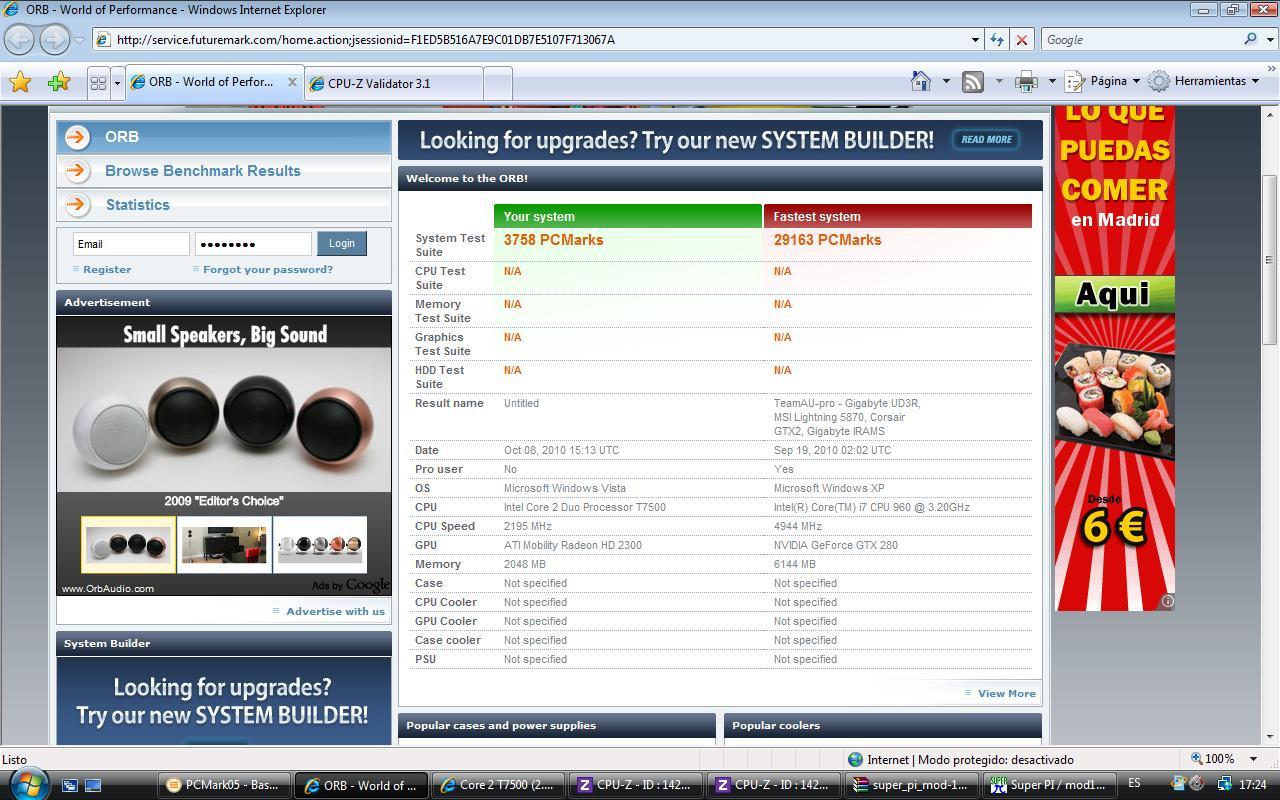The height and width of the screenshot is (800, 1280).
Task: Click the Google search box
Action: point(1139,40)
